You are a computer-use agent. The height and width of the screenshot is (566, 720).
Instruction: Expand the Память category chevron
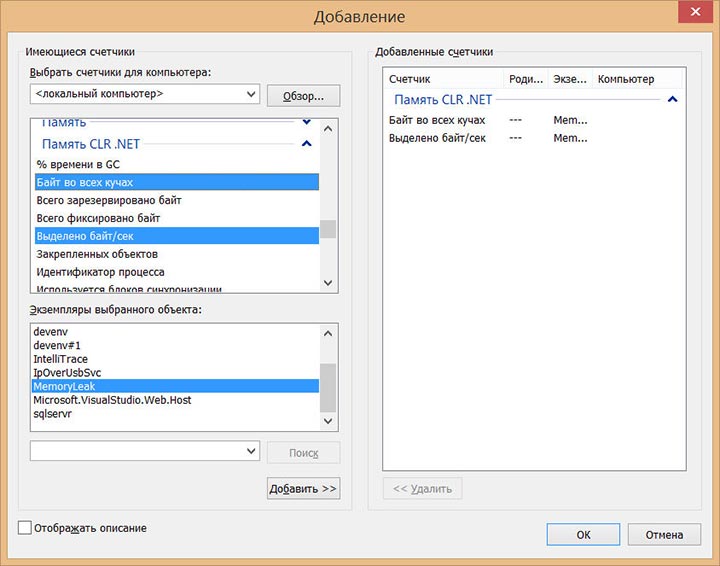(x=306, y=122)
